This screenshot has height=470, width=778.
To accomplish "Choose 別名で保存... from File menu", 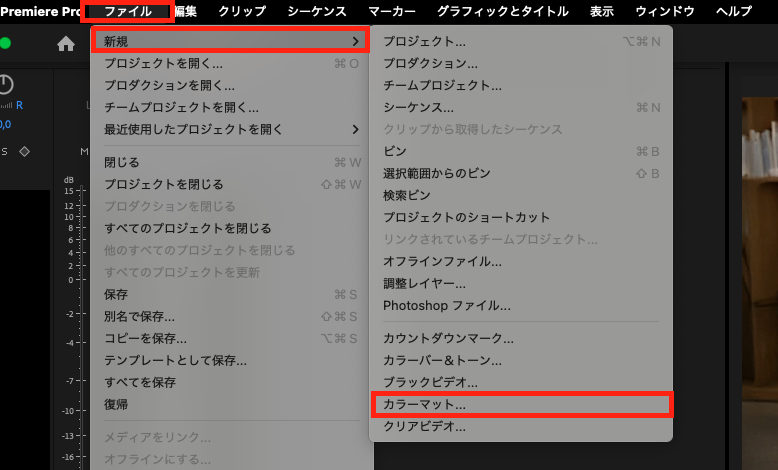I will tap(145, 316).
